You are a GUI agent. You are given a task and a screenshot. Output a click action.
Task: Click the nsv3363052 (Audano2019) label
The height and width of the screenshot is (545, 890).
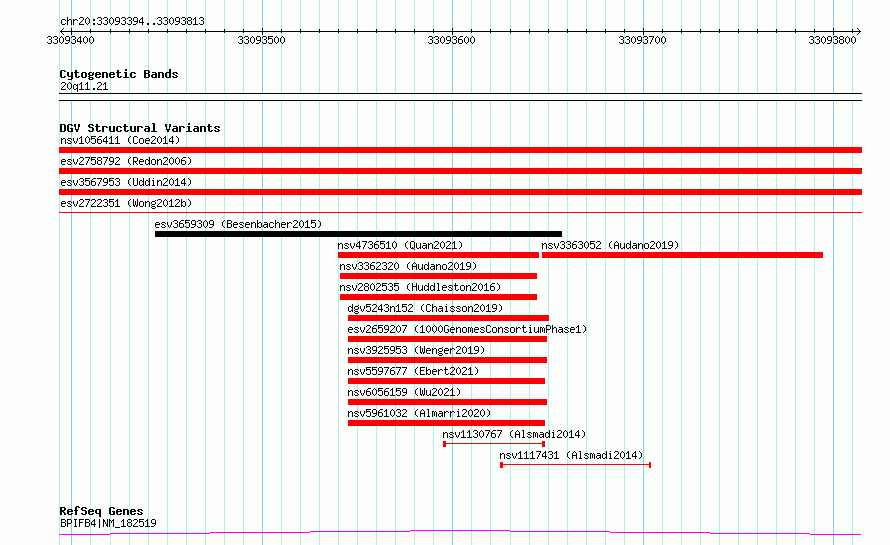pyautogui.click(x=610, y=245)
